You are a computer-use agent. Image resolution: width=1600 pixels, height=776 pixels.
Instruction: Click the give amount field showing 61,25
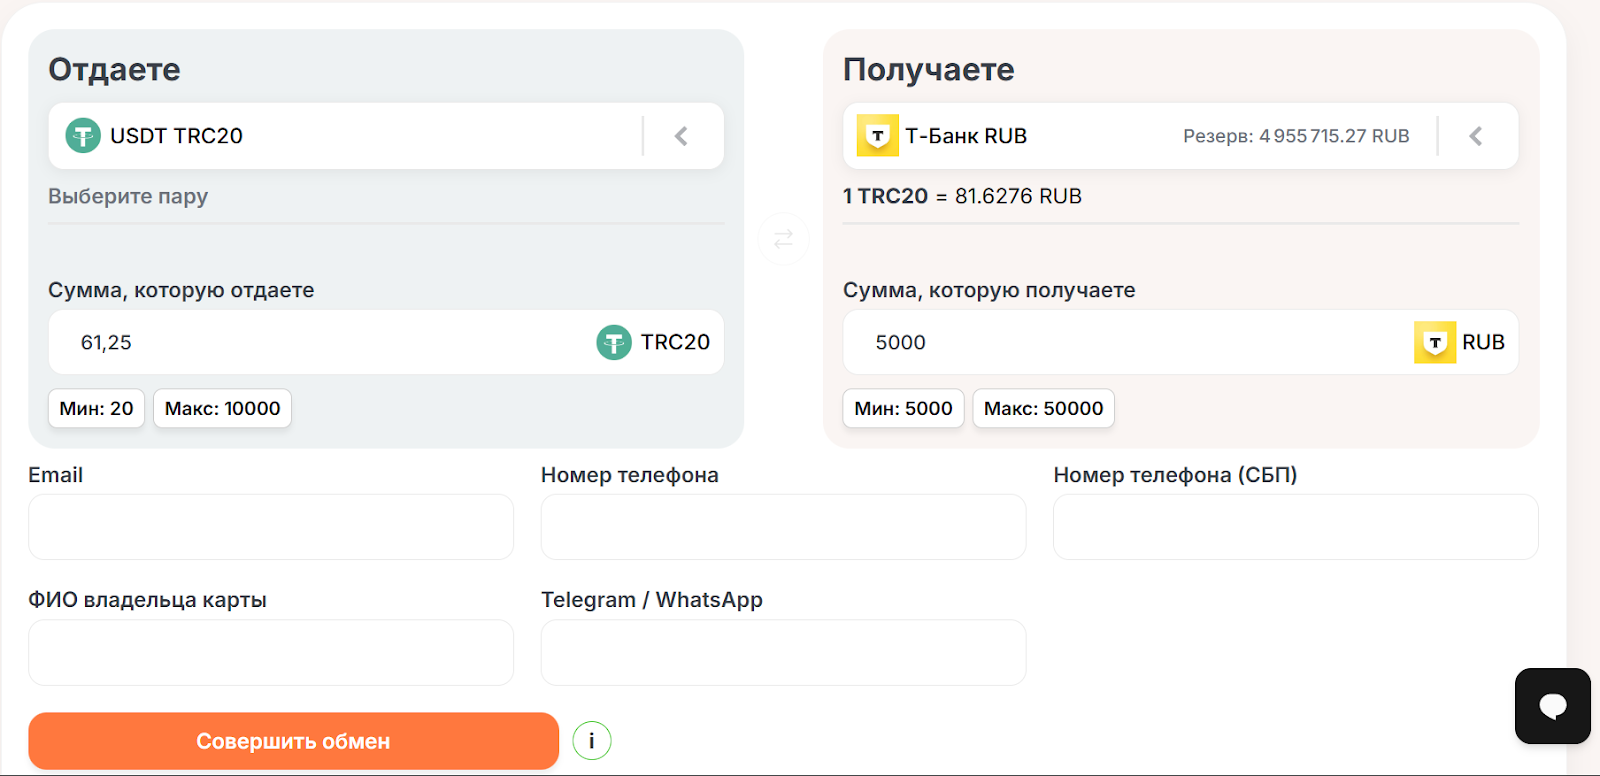pyautogui.click(x=320, y=342)
